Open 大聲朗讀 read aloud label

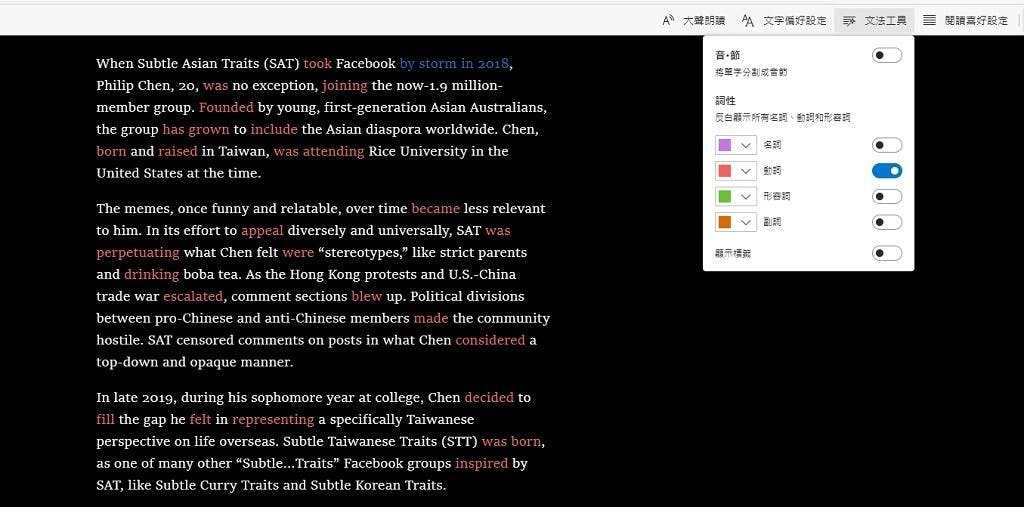pos(704,21)
